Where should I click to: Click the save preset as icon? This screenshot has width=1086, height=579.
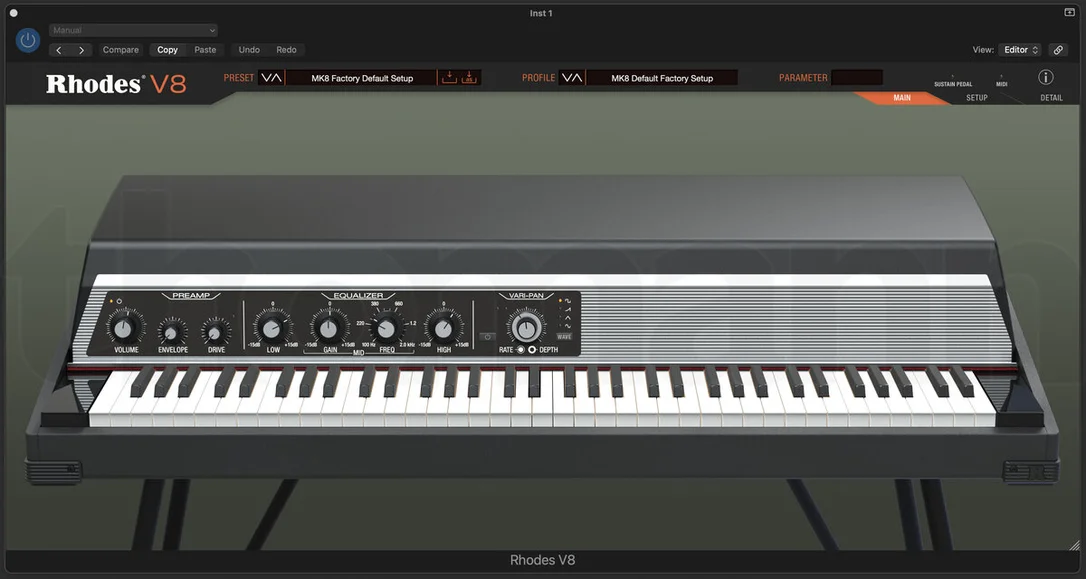click(470, 78)
